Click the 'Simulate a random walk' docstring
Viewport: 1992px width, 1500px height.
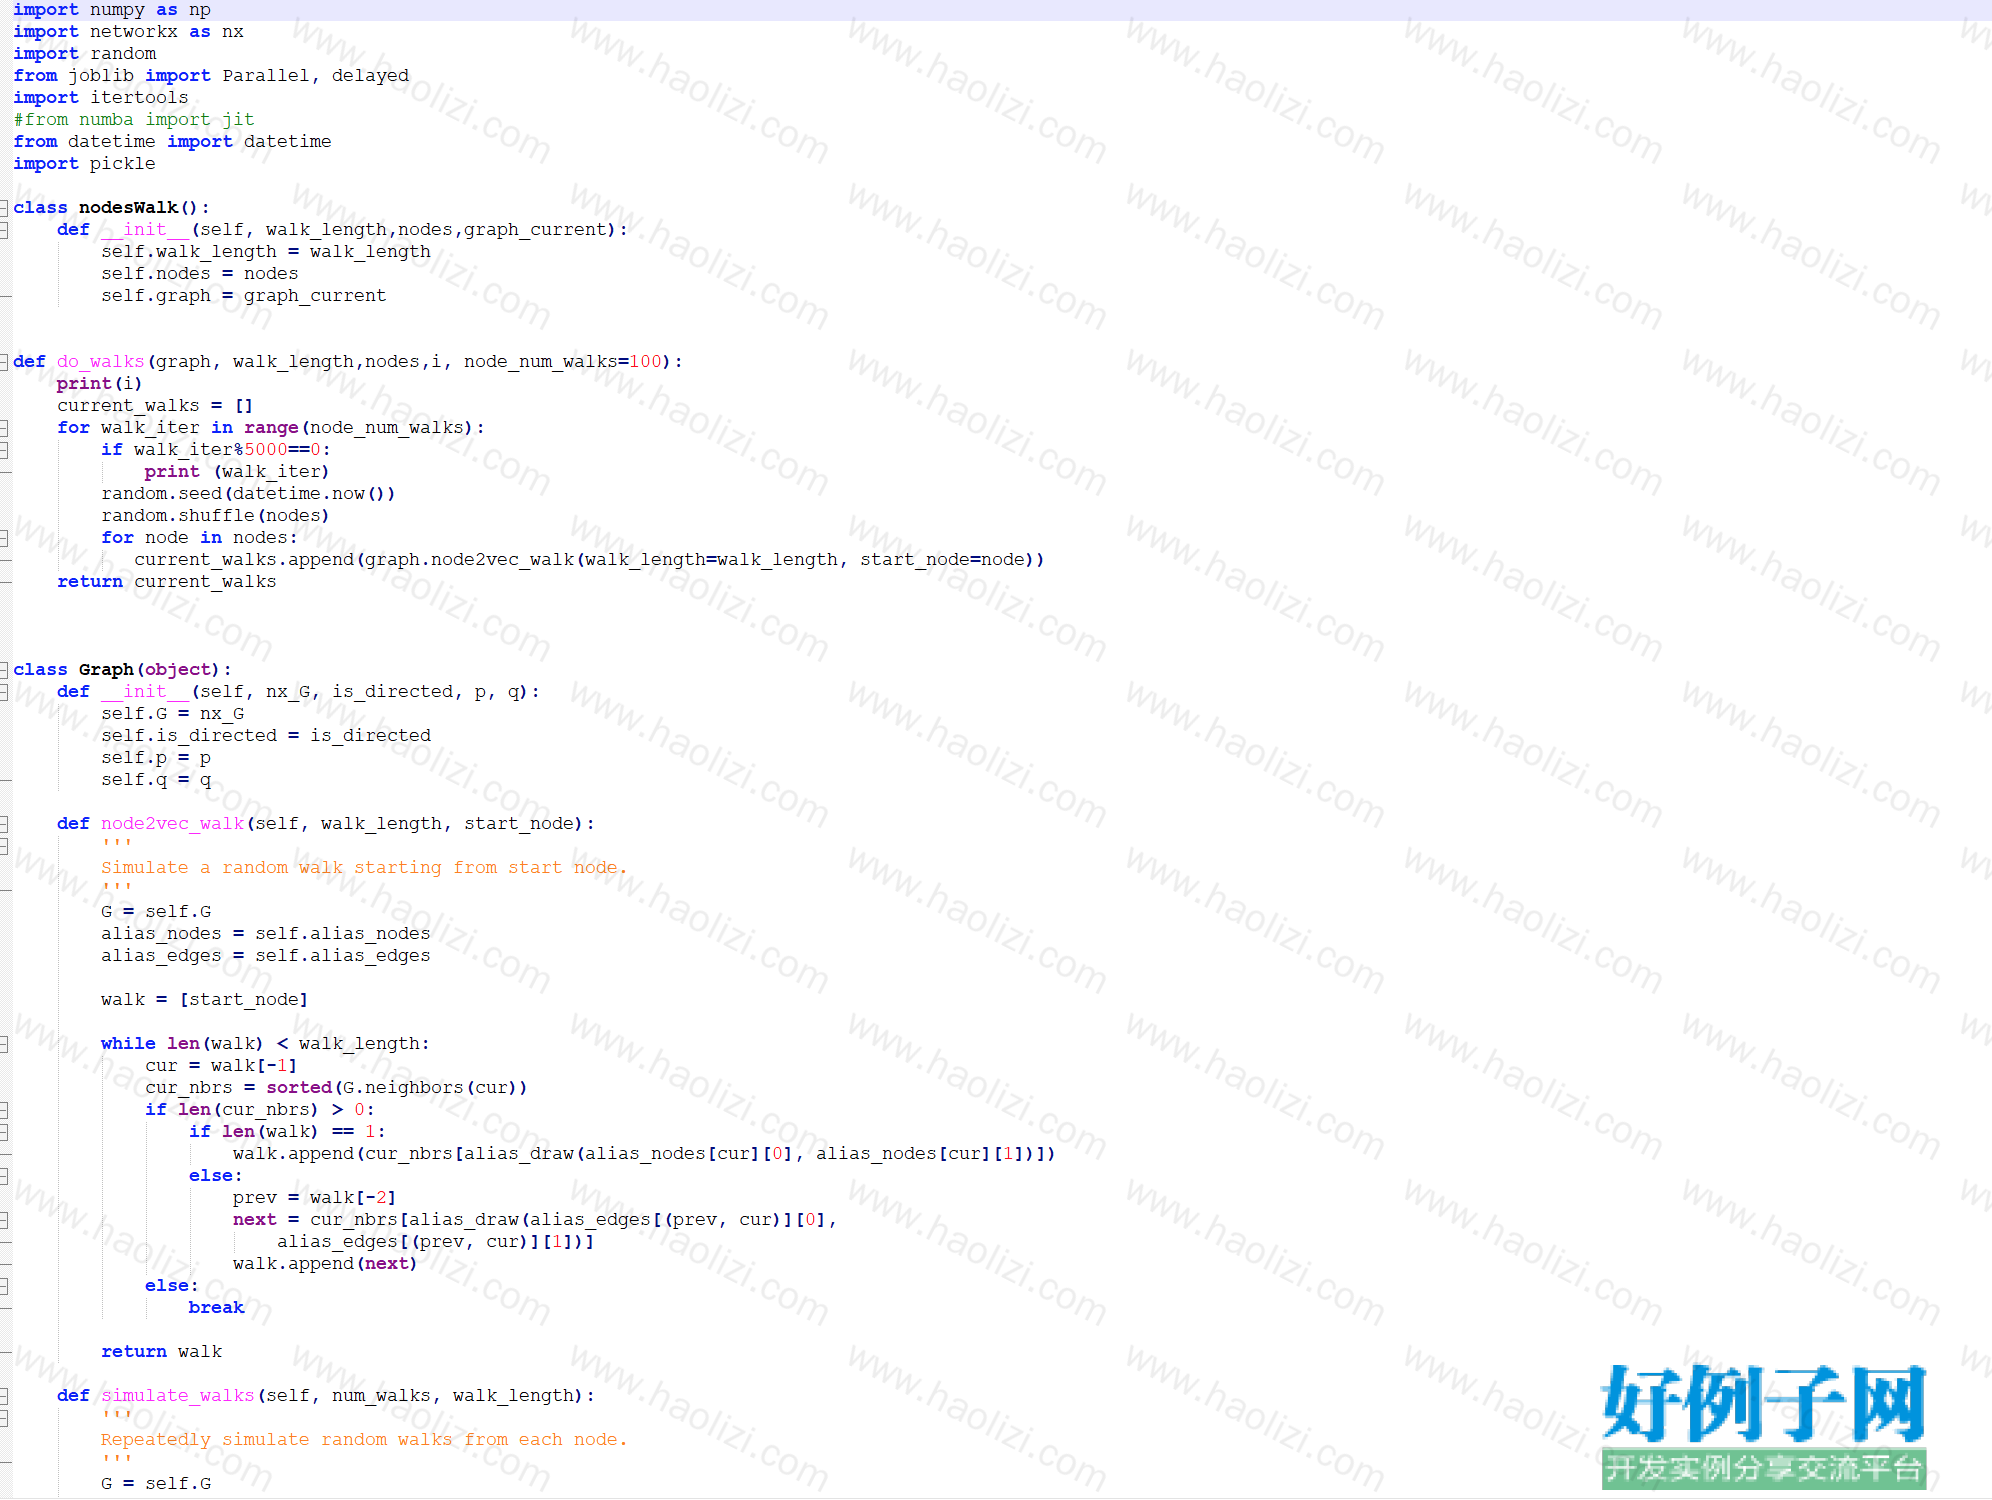pyautogui.click(x=364, y=868)
